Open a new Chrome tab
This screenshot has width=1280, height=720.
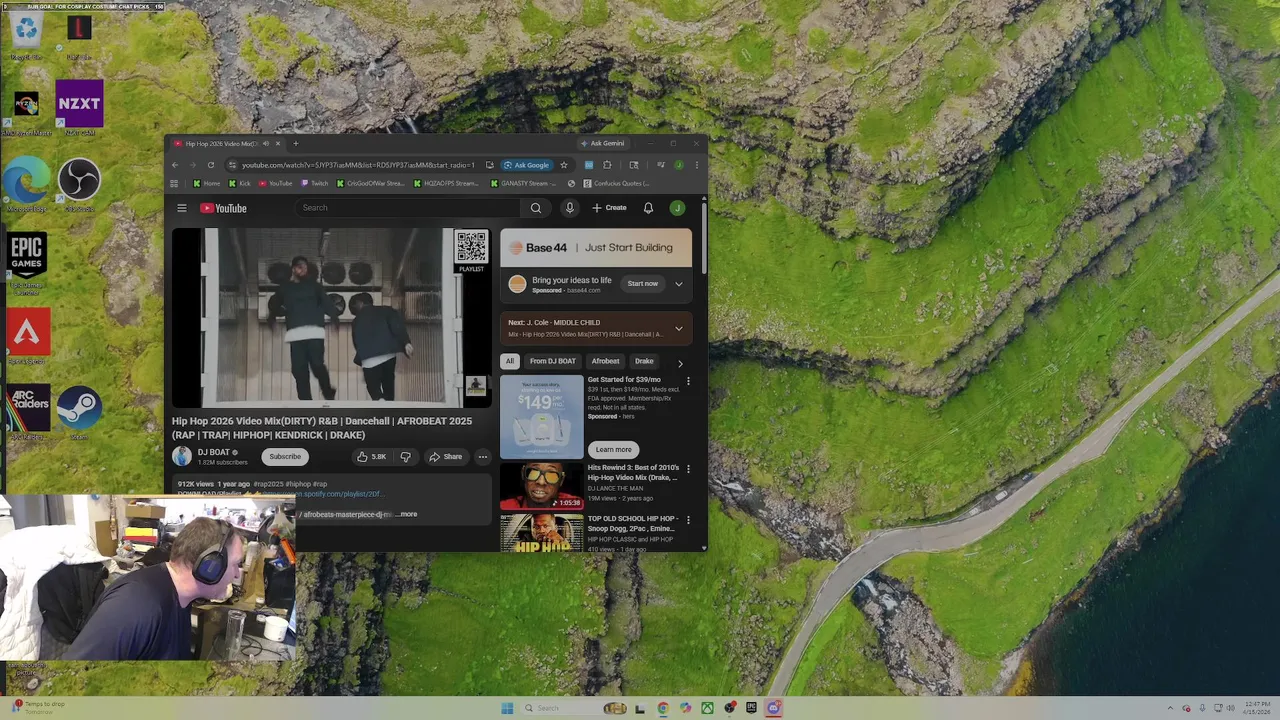point(295,143)
